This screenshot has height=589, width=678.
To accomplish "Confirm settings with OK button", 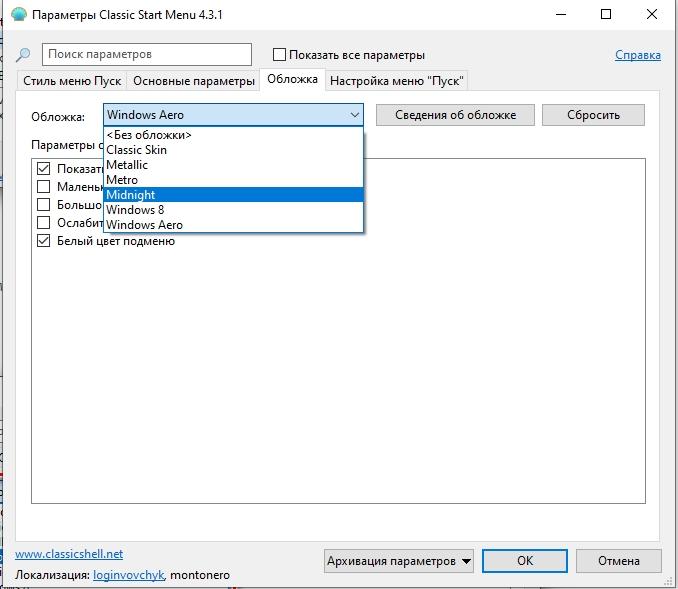I will click(525, 561).
